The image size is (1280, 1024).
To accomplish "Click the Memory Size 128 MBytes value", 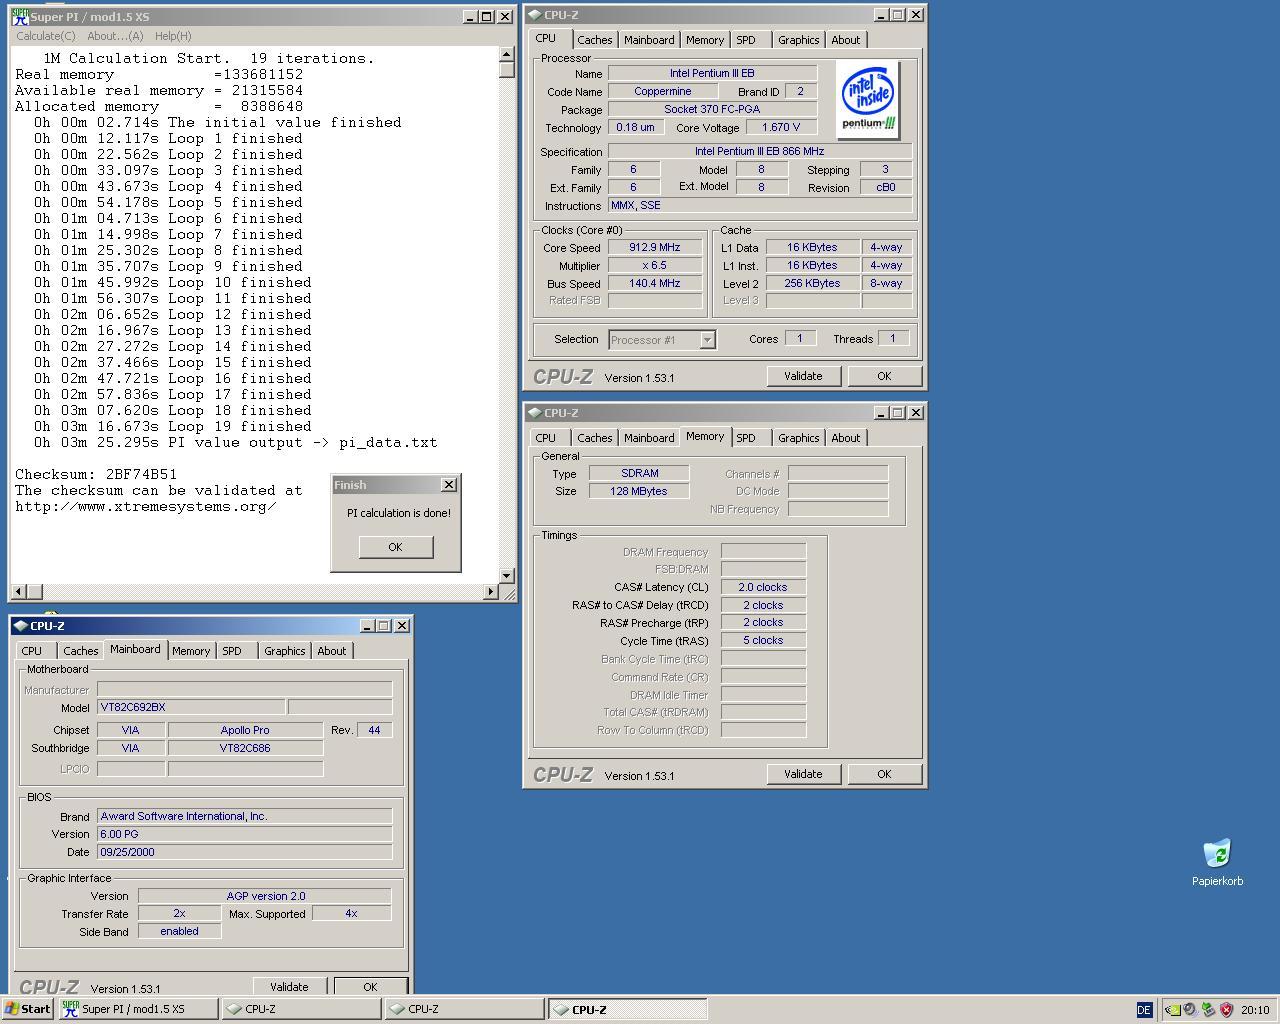I will (x=639, y=491).
